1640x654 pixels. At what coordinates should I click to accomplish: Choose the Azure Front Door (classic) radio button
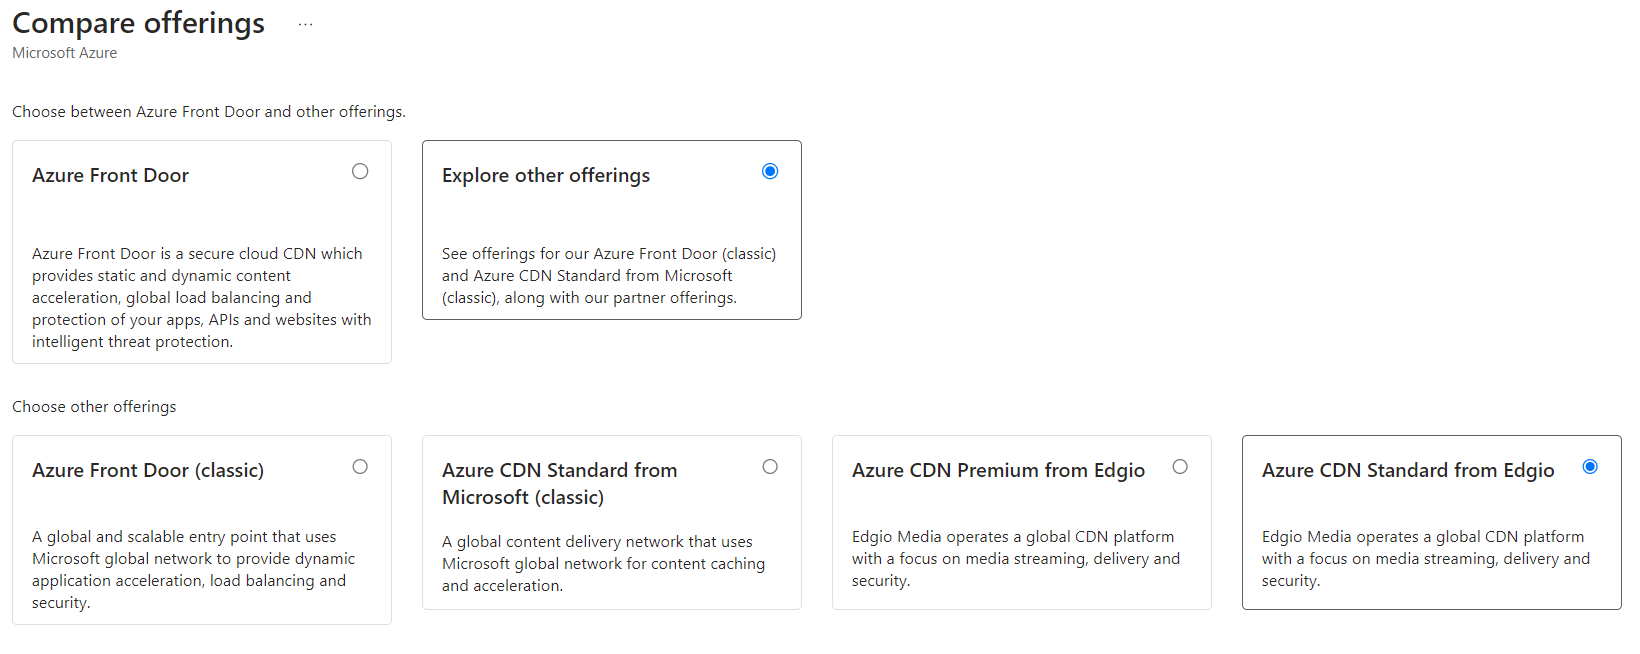[360, 467]
